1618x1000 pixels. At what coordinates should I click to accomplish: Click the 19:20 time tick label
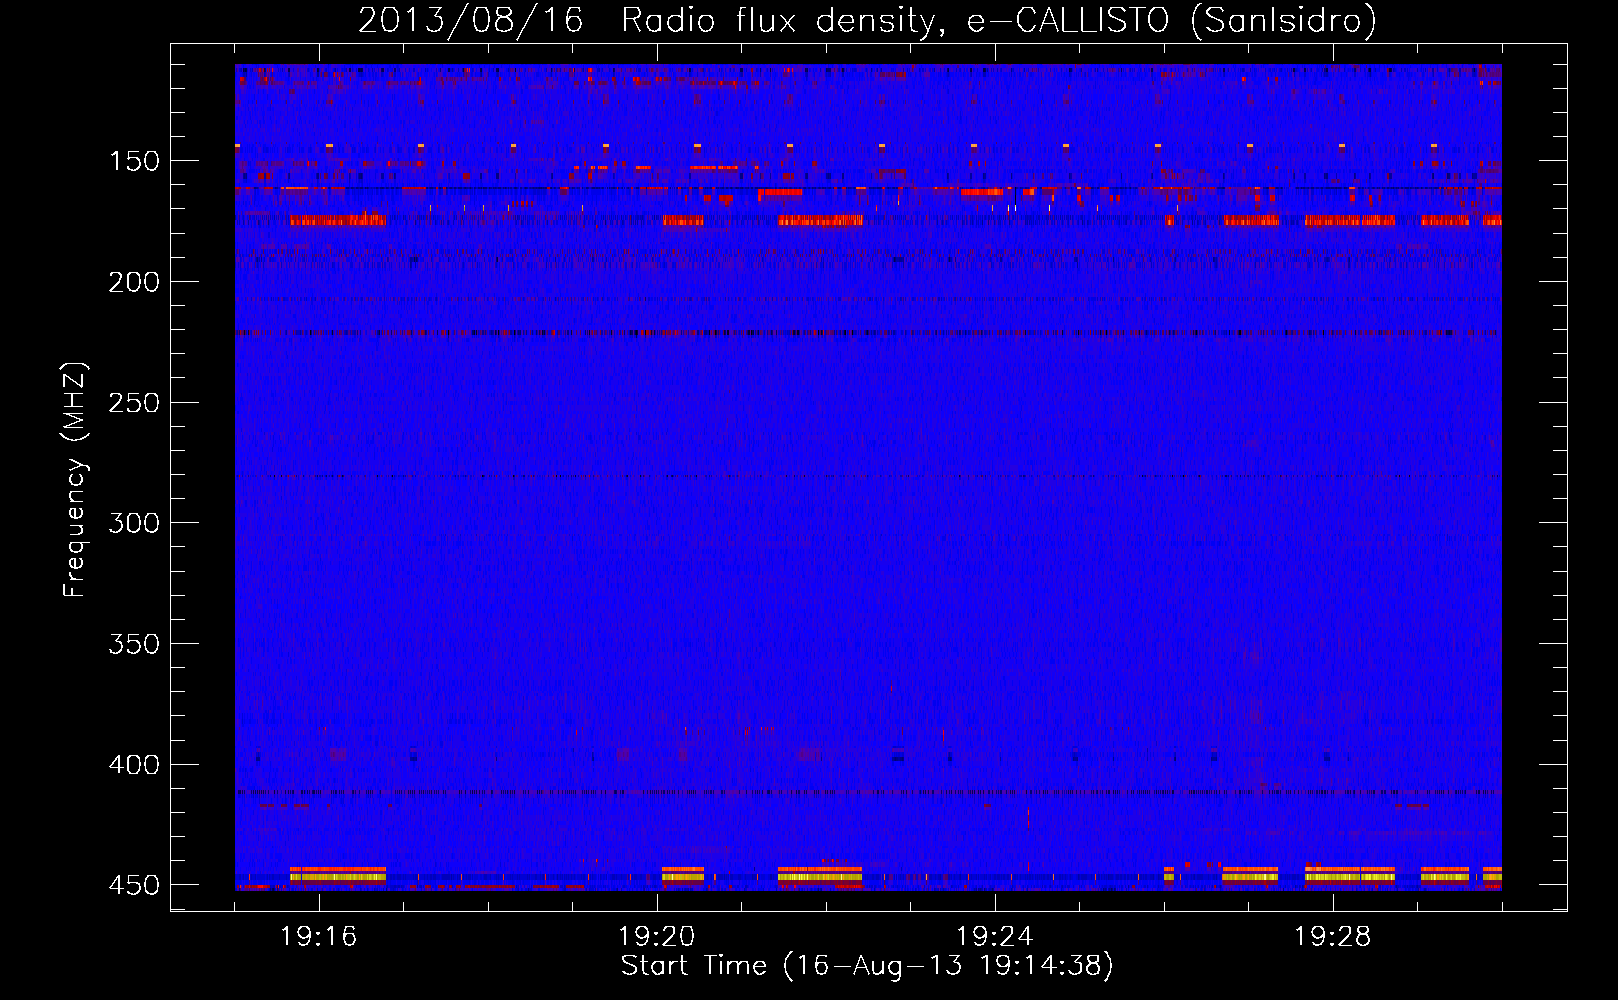pos(657,937)
